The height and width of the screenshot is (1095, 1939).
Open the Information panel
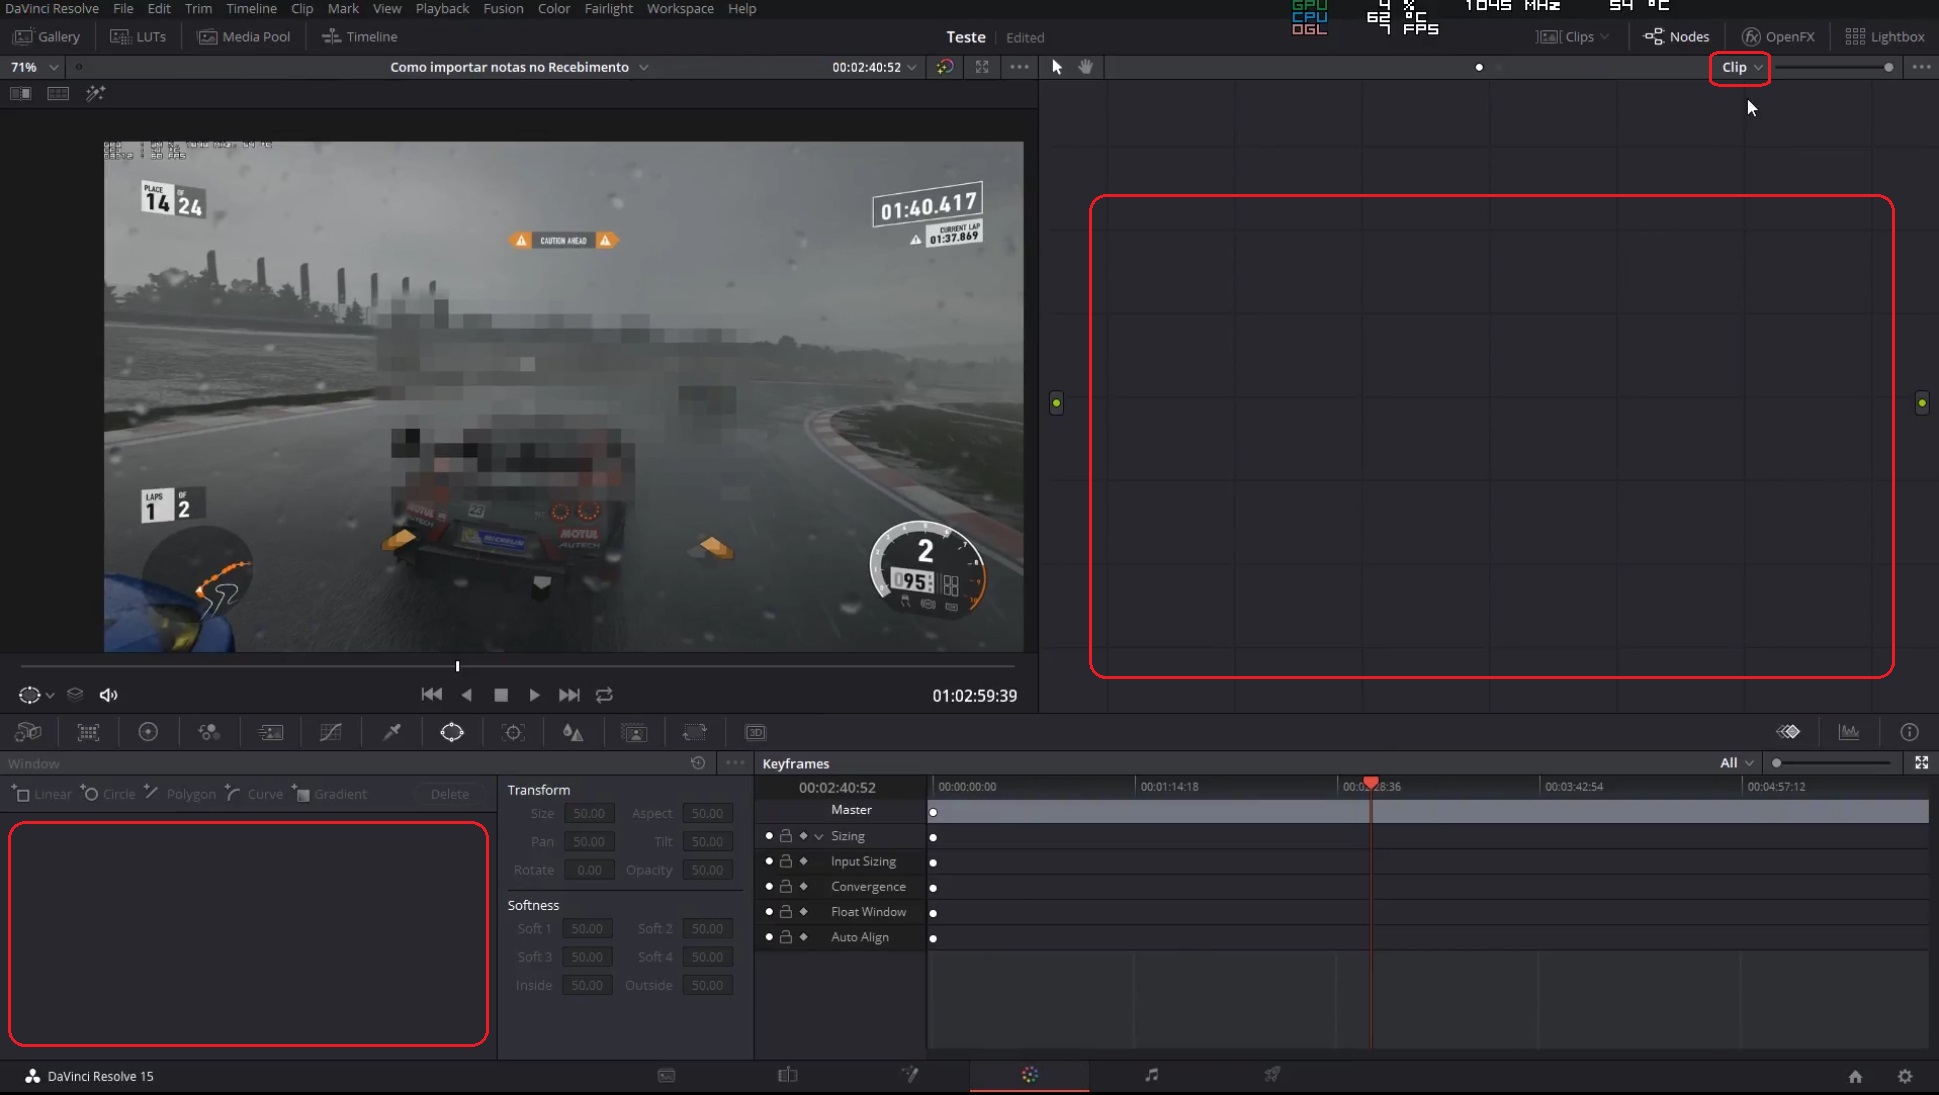coord(1909,732)
